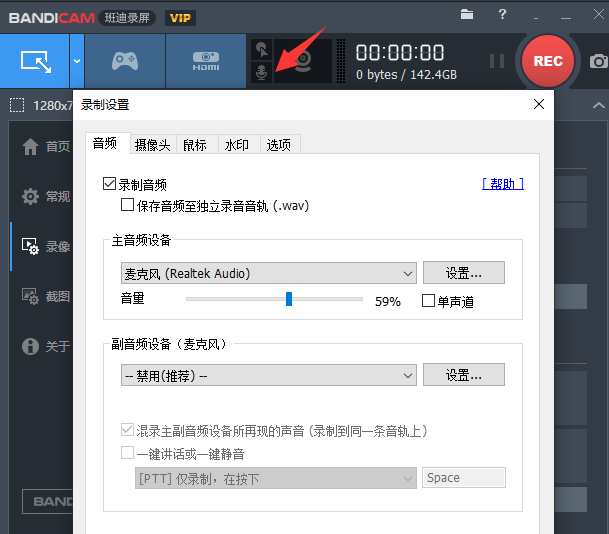Enable saving audio to separate .wav track

point(127,205)
